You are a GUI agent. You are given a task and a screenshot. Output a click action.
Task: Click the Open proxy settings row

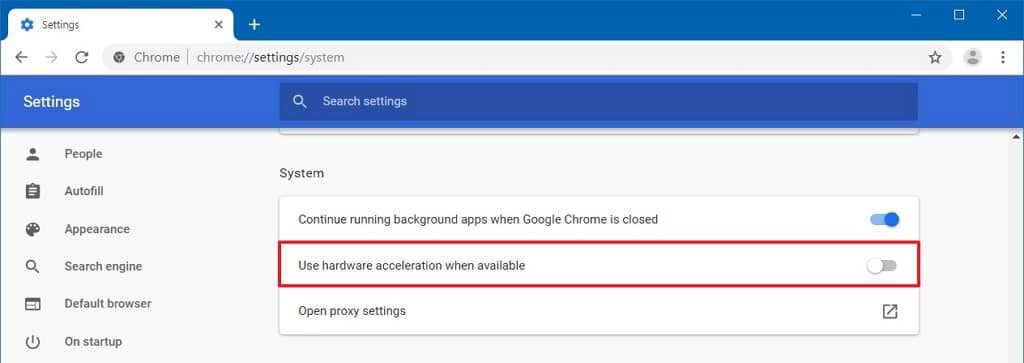point(599,311)
